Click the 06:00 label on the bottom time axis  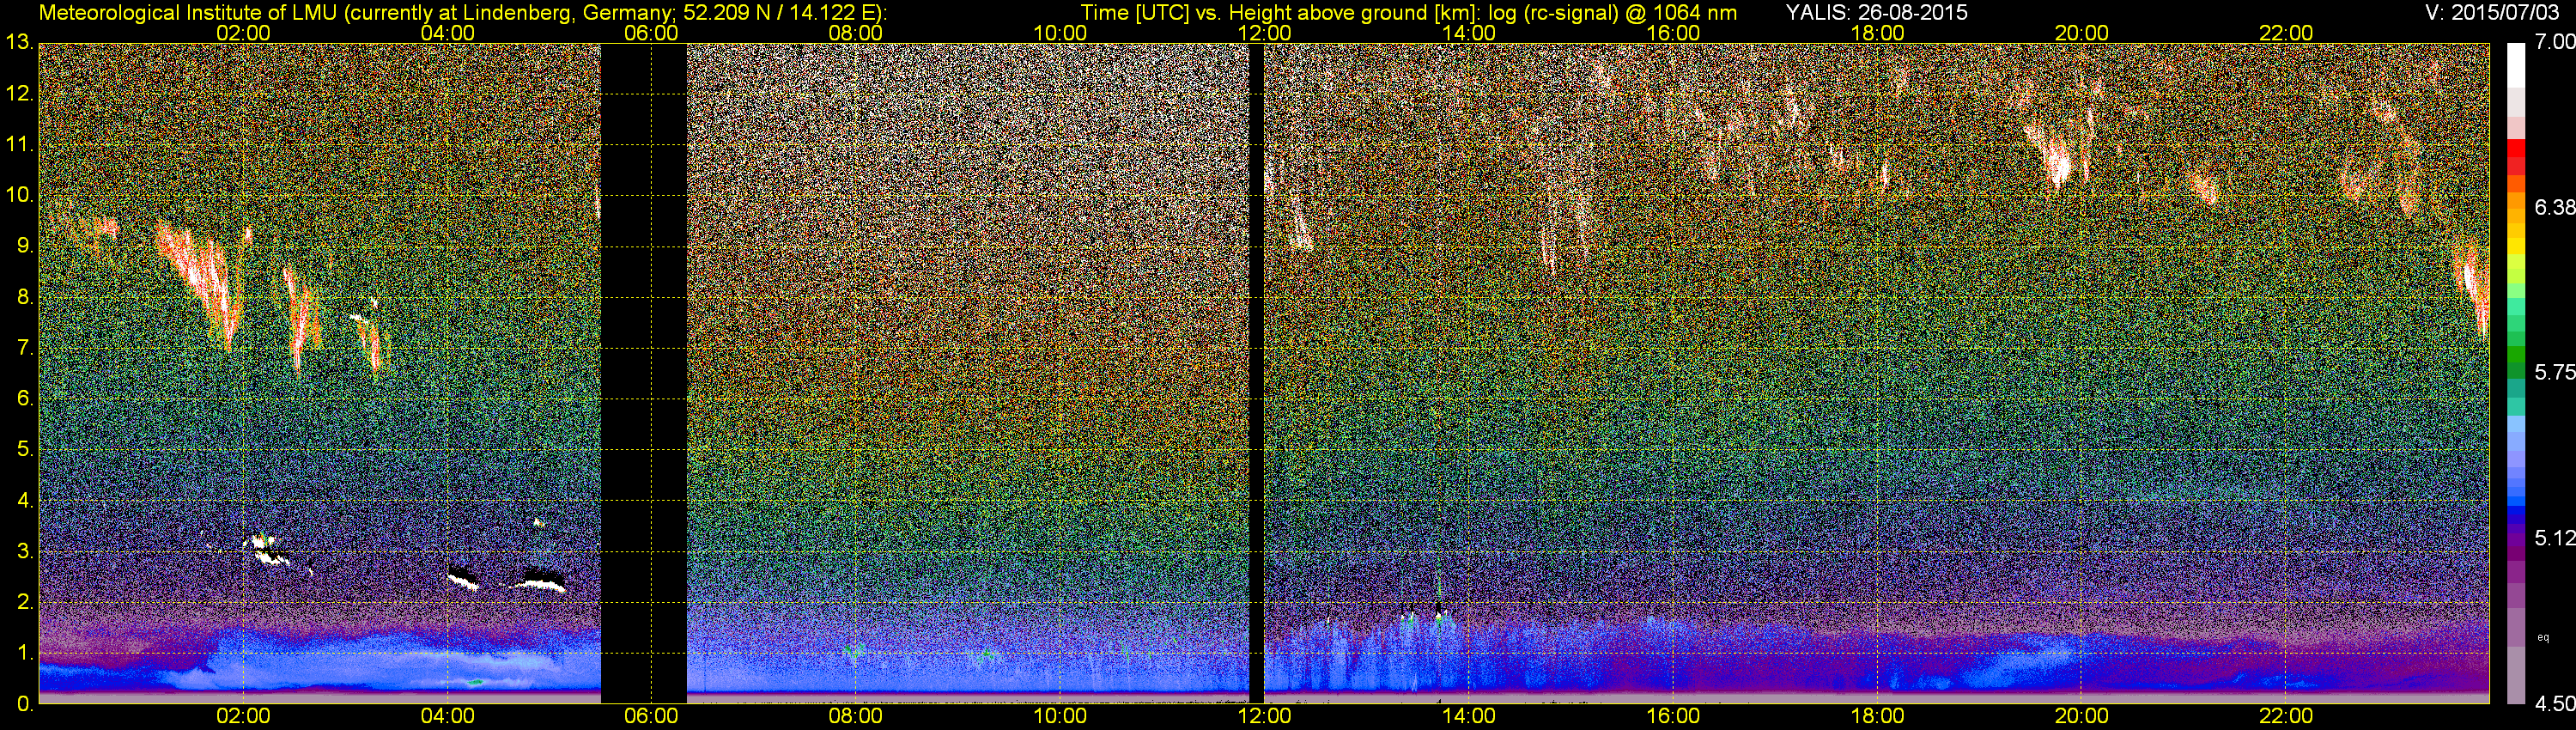click(x=651, y=717)
